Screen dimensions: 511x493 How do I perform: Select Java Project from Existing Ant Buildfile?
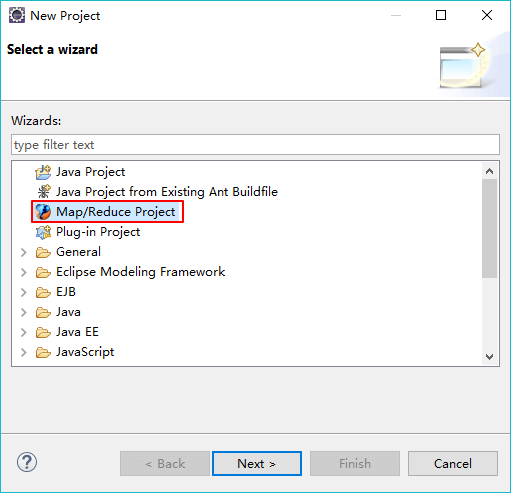167,192
